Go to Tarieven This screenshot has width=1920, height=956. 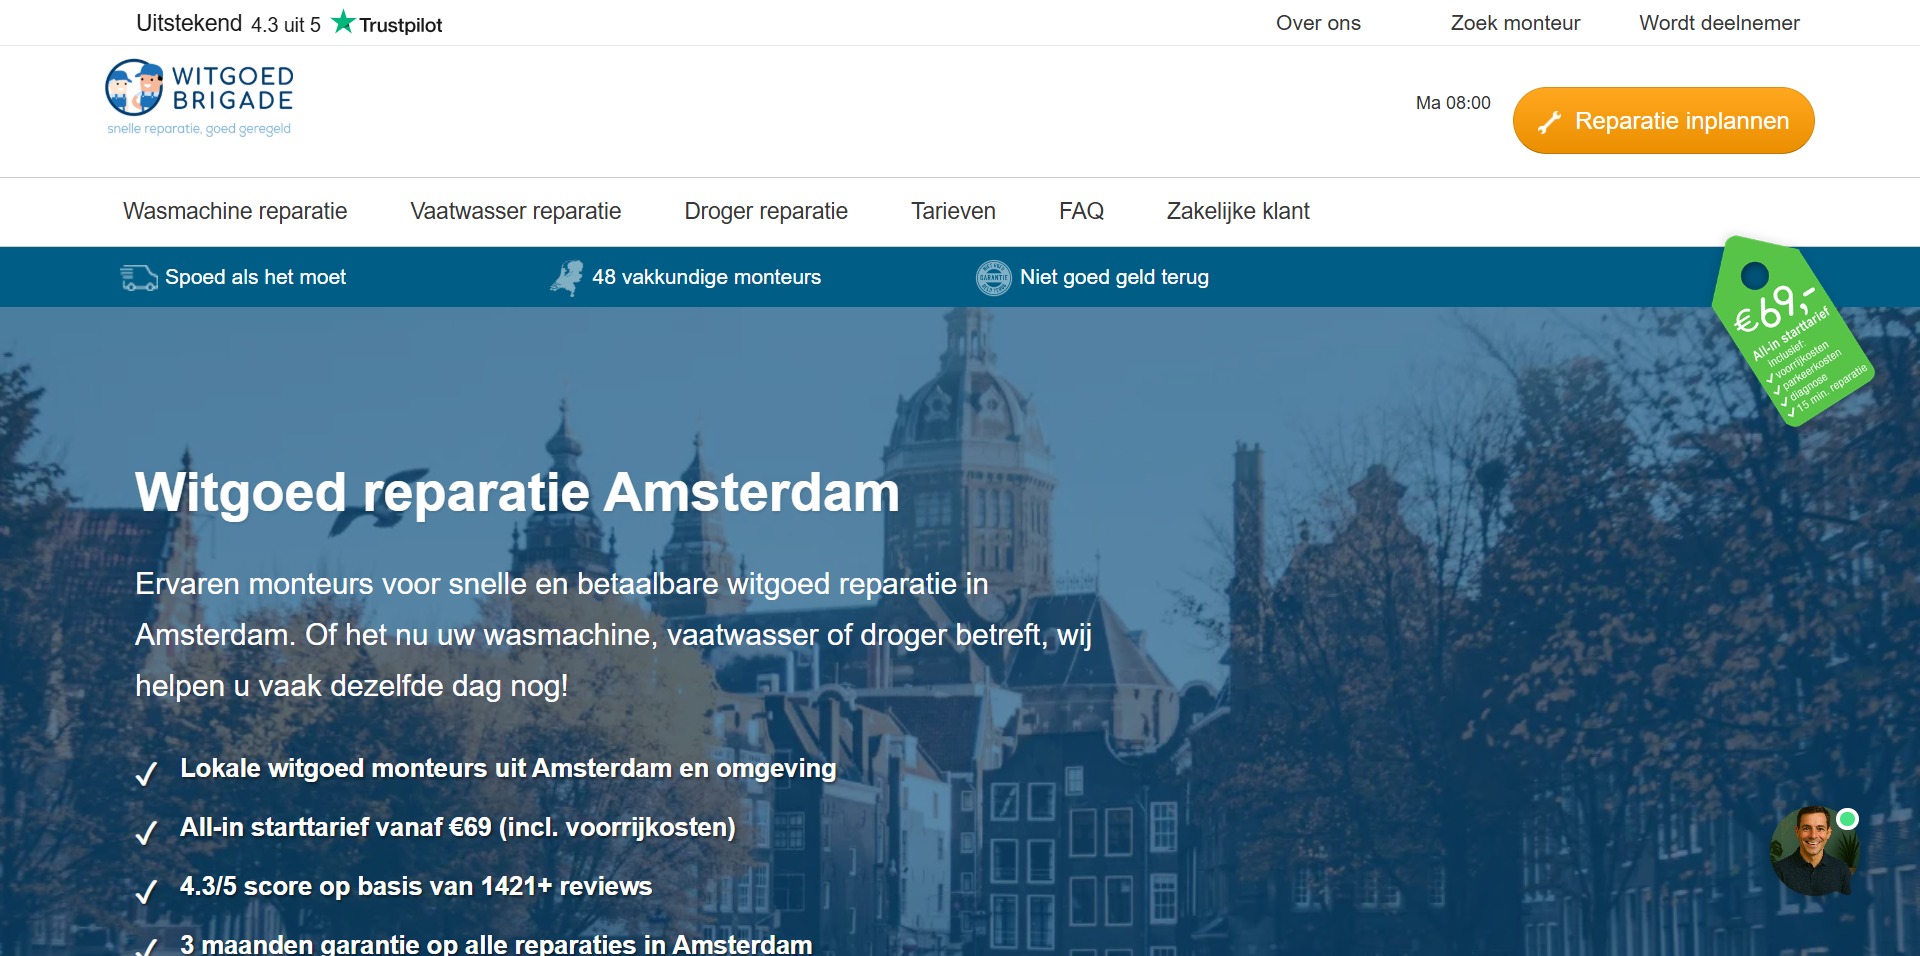pyautogui.click(x=953, y=211)
